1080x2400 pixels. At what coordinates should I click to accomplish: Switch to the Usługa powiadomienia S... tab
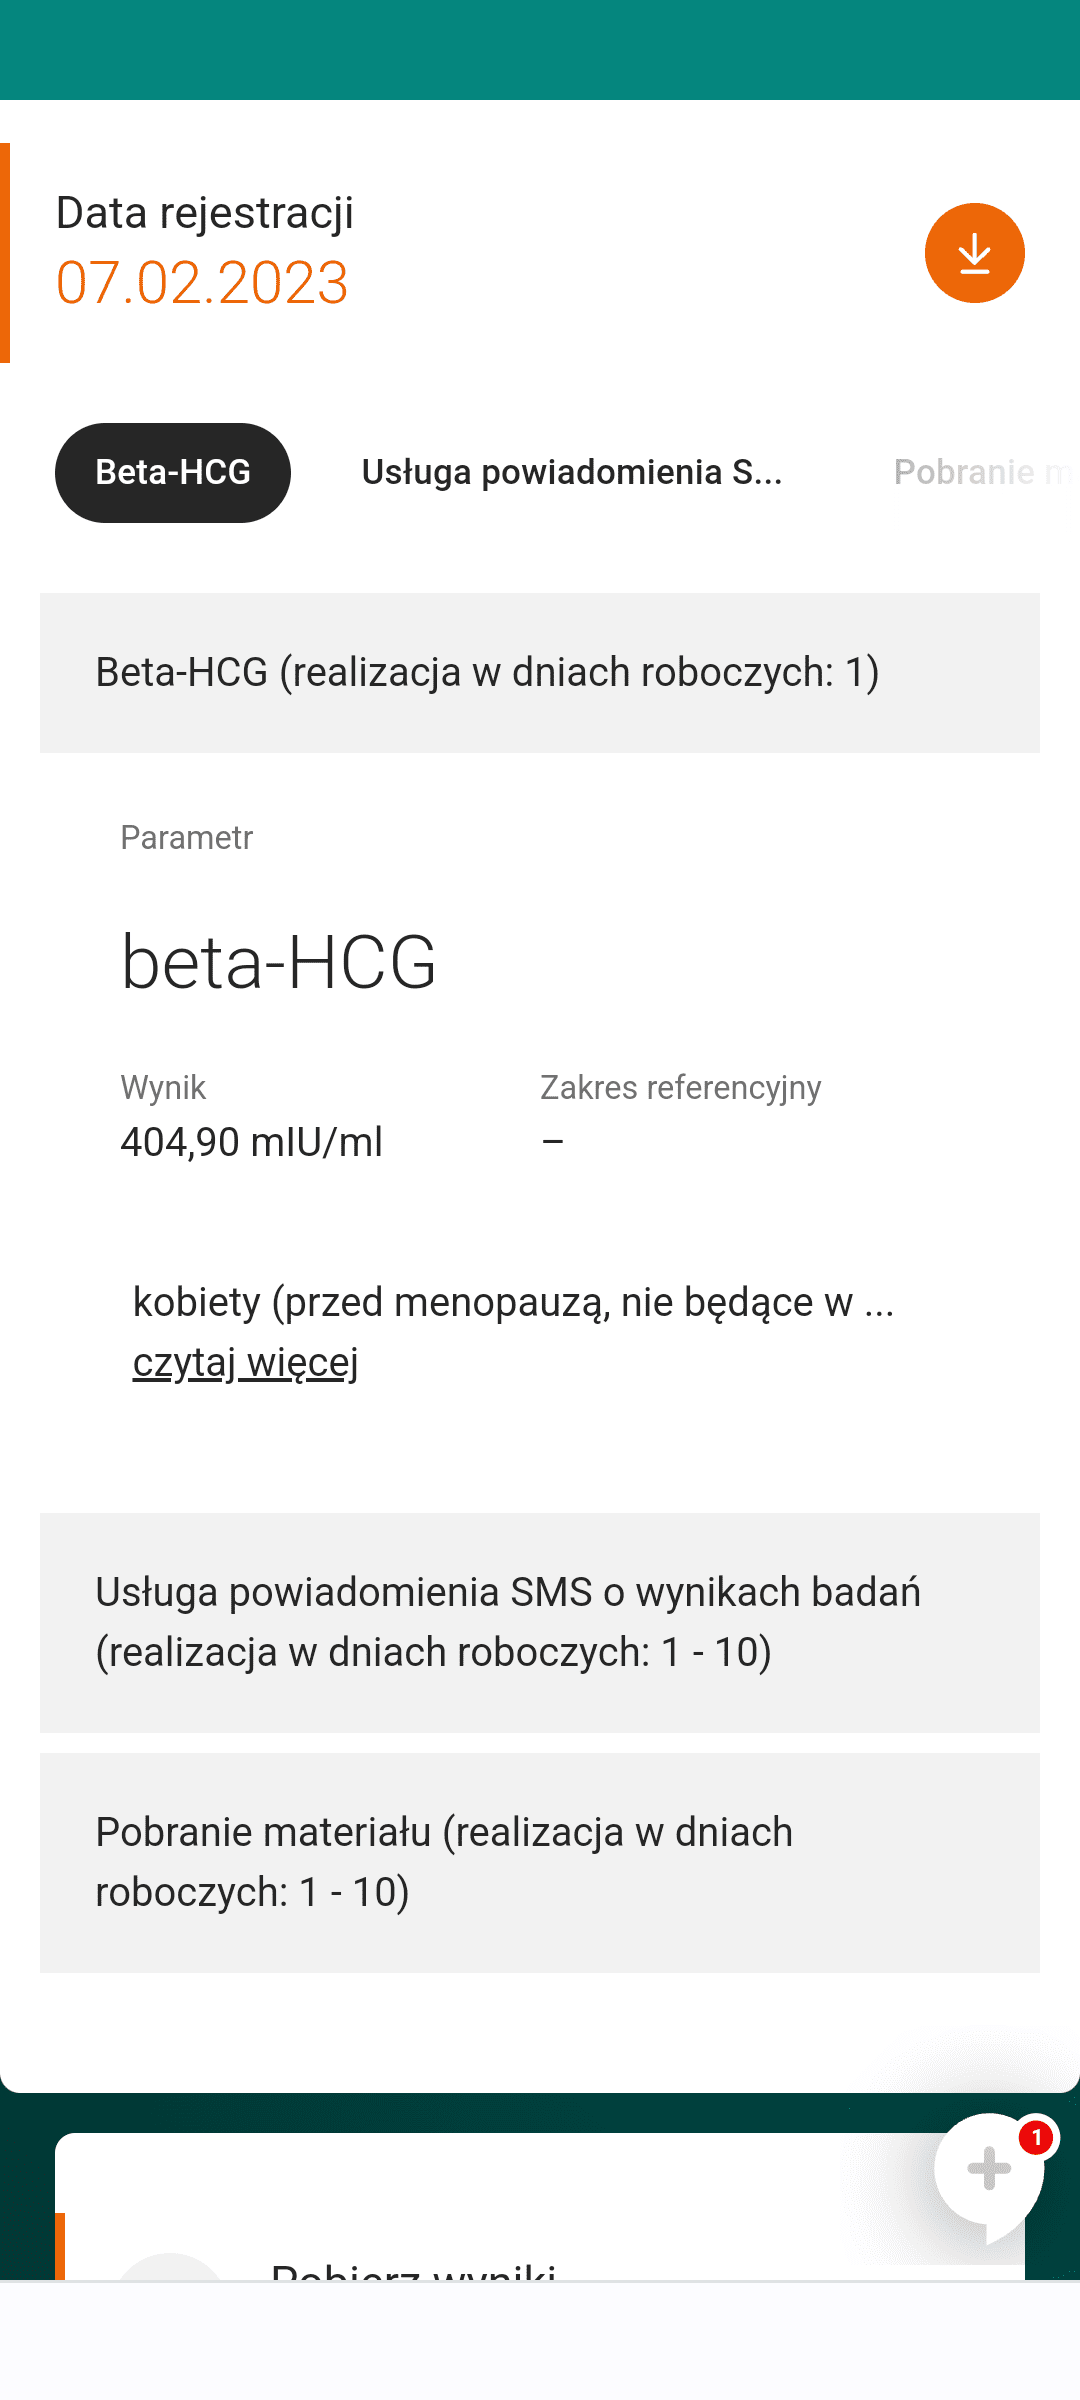[x=571, y=473]
